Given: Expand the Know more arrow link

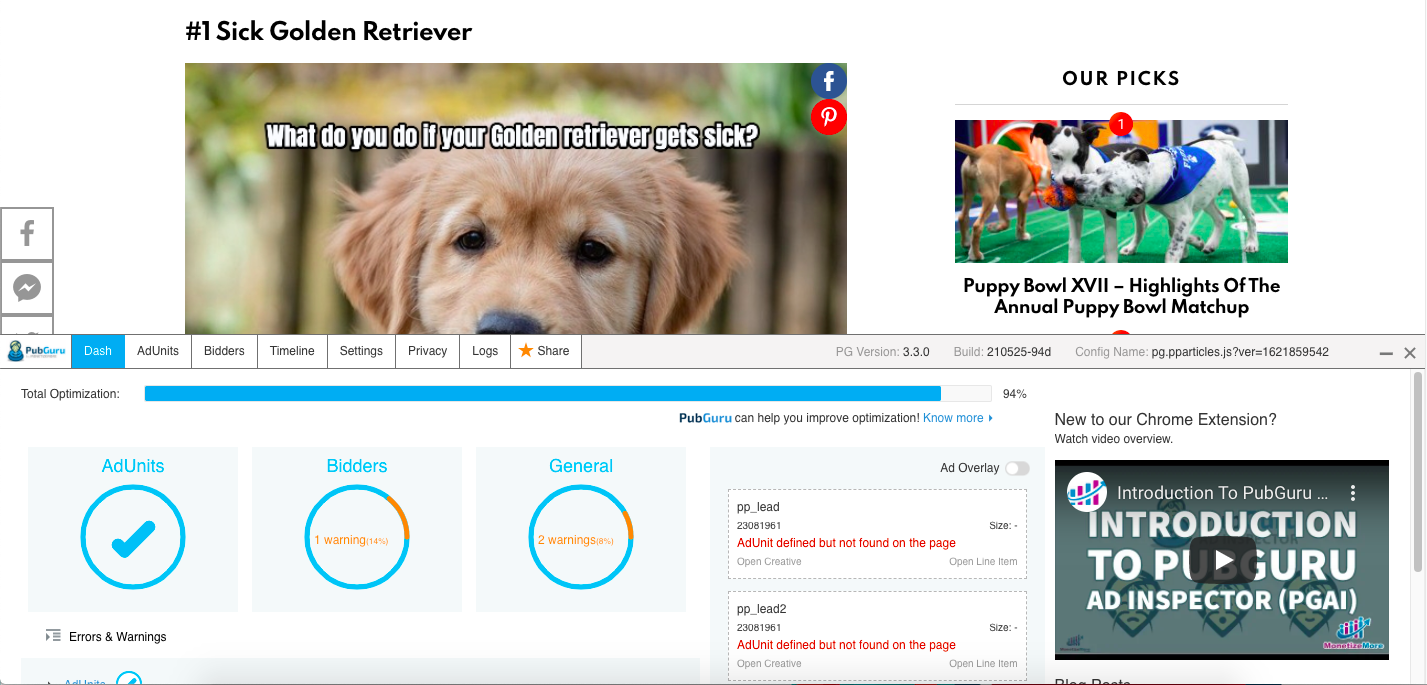Looking at the screenshot, I should [958, 418].
